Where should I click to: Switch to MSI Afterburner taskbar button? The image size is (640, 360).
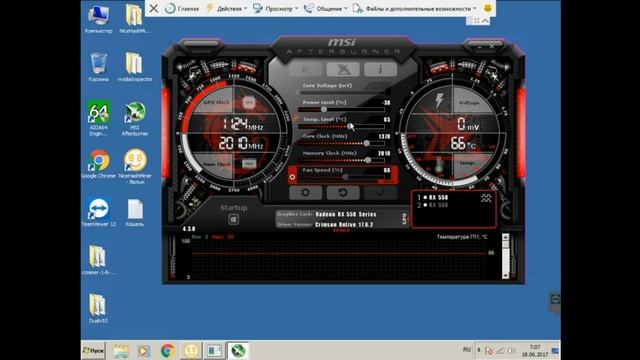tap(238, 351)
